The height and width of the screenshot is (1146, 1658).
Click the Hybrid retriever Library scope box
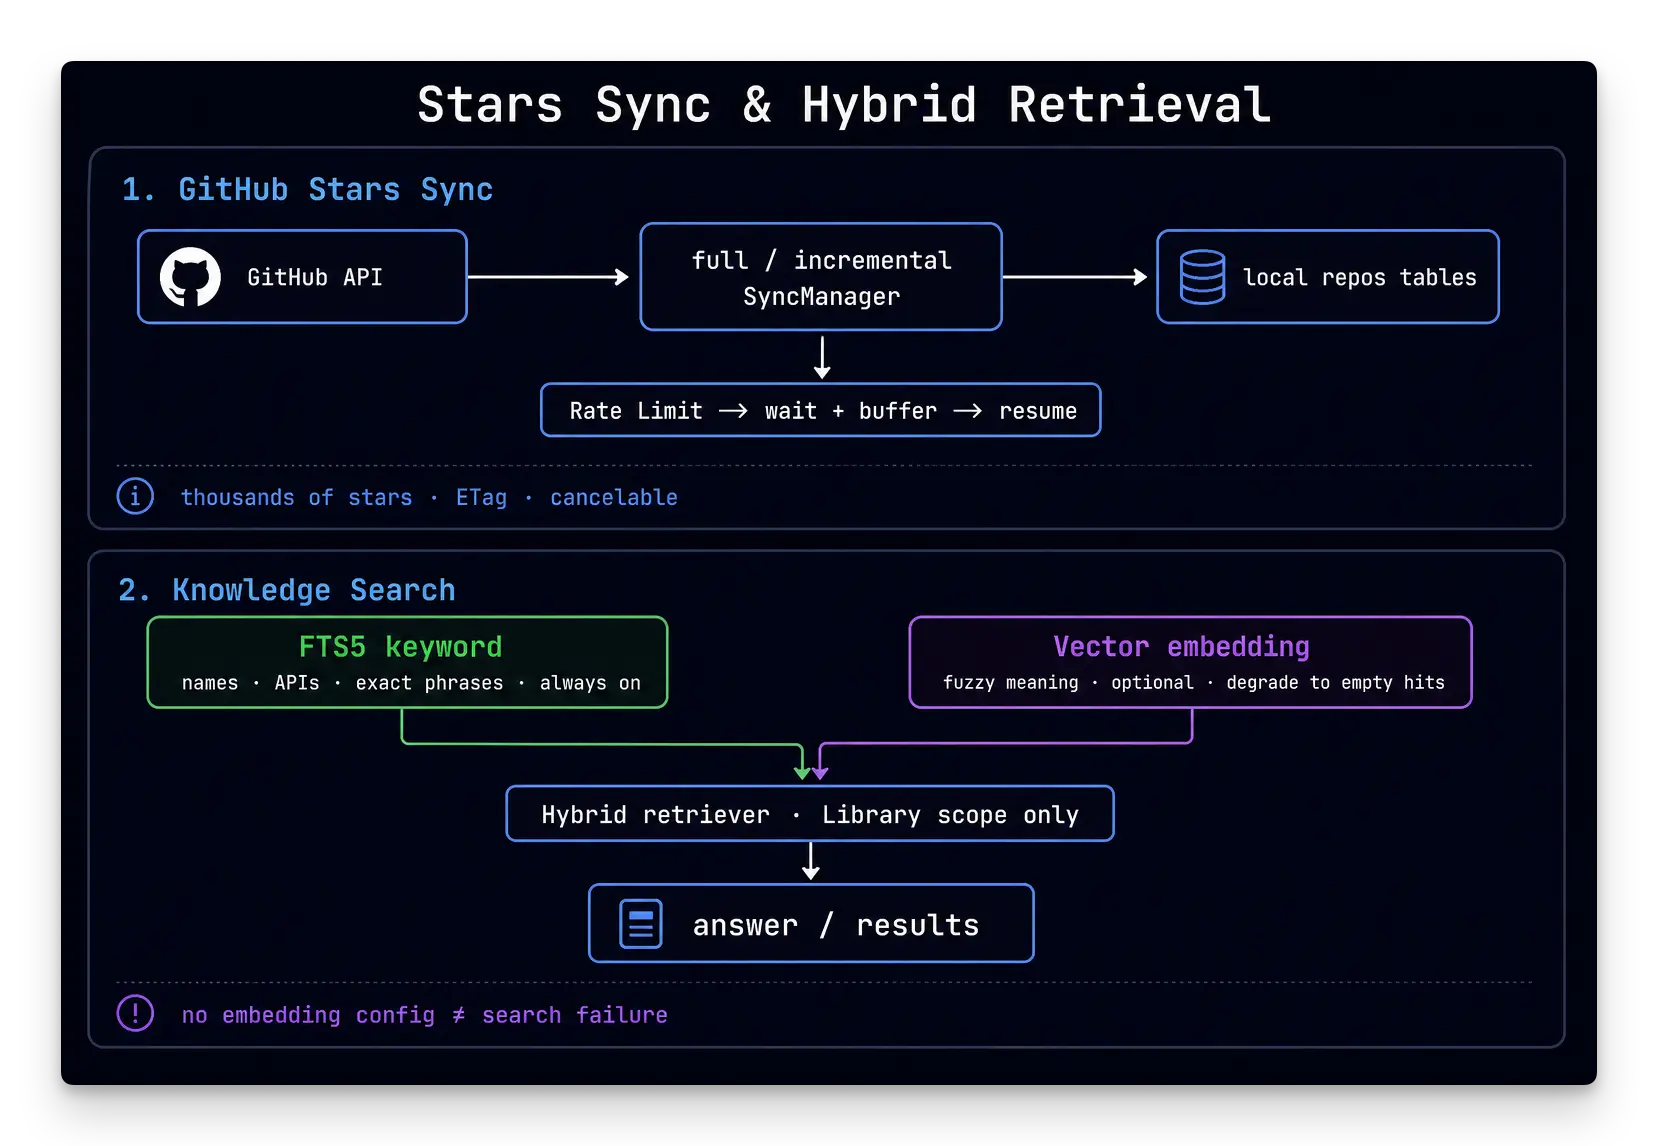pyautogui.click(x=810, y=814)
